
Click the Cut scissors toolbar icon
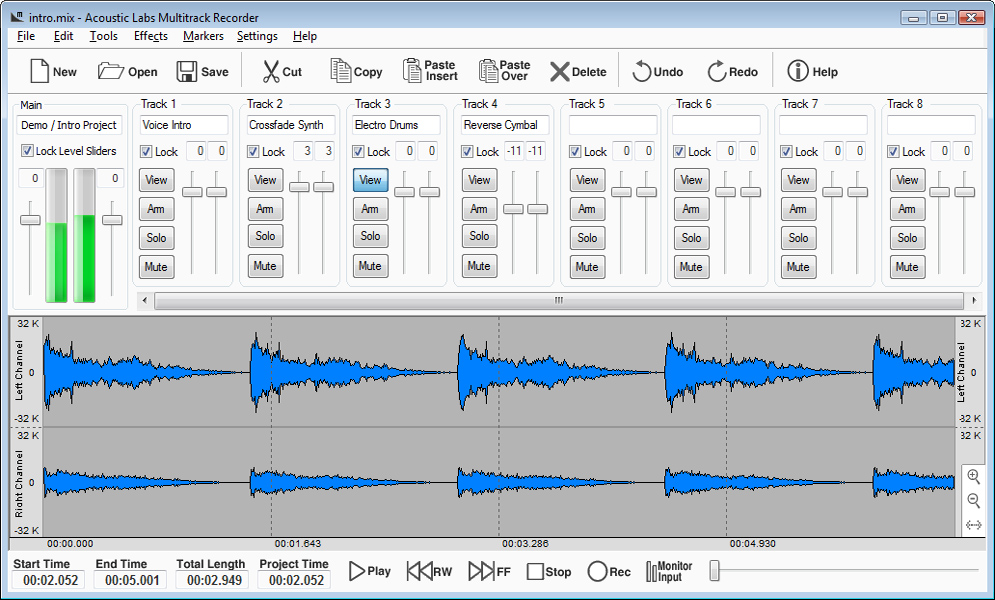point(271,71)
